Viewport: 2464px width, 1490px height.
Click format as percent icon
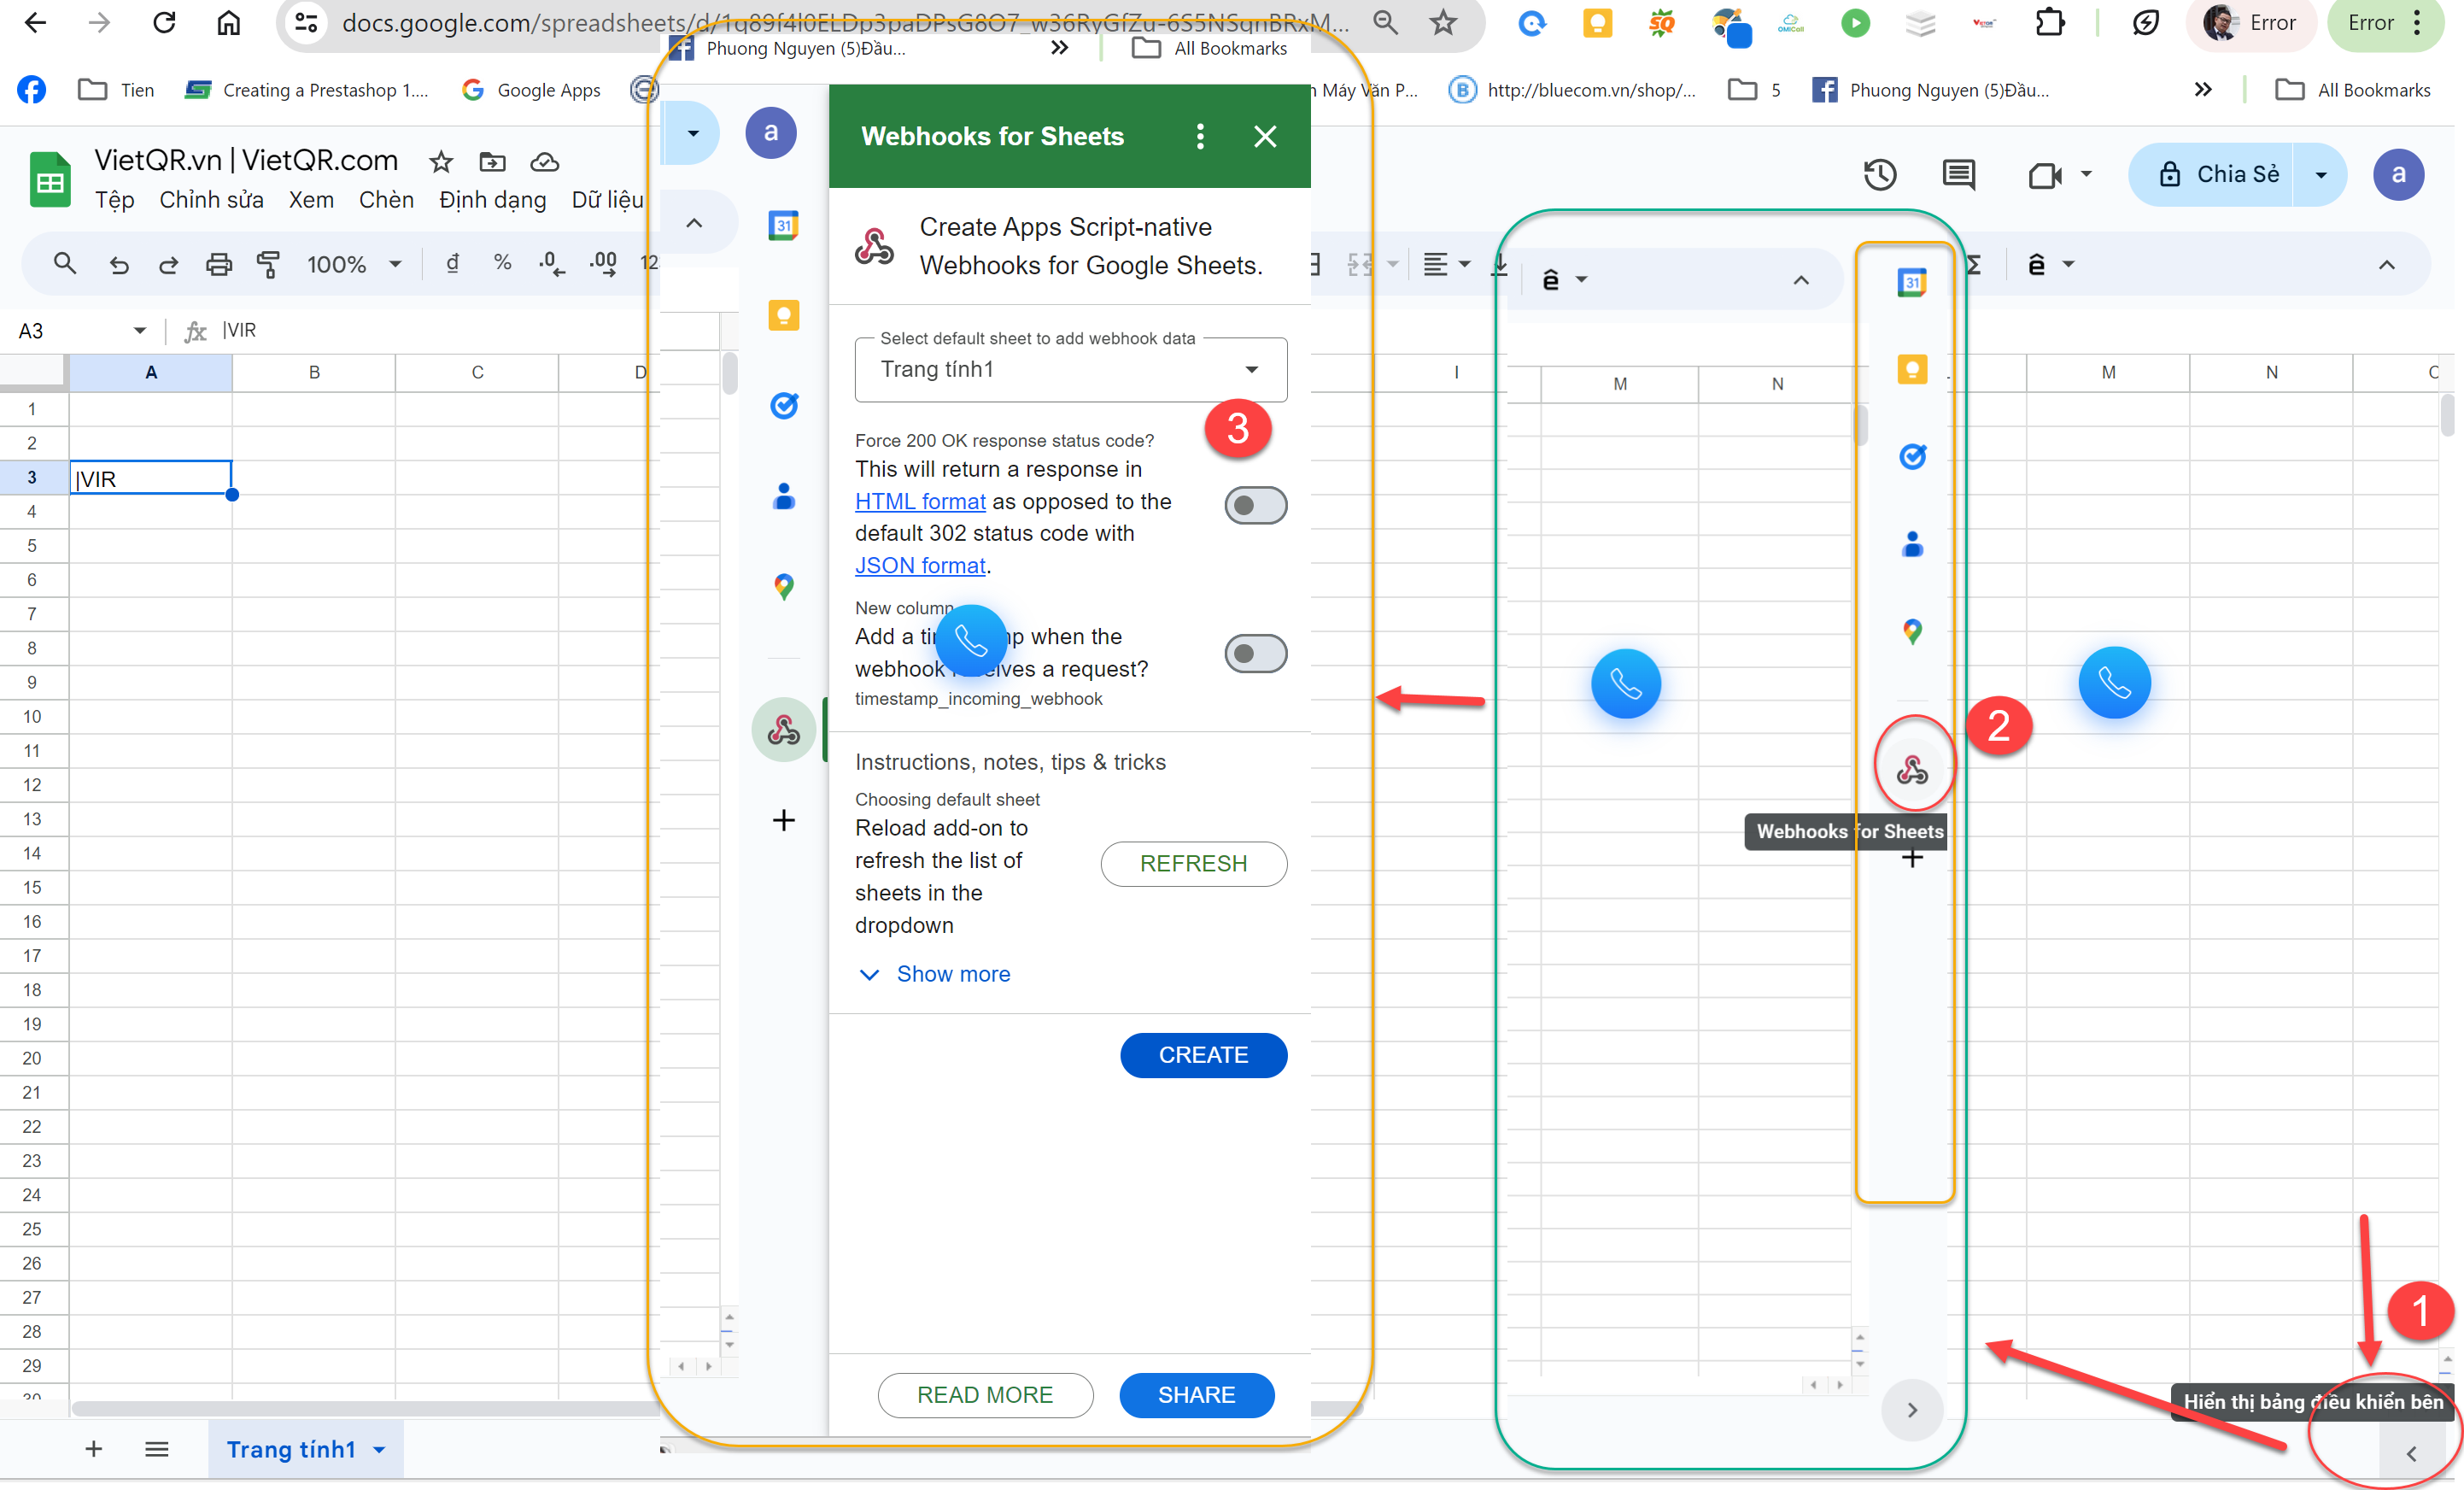click(x=502, y=263)
